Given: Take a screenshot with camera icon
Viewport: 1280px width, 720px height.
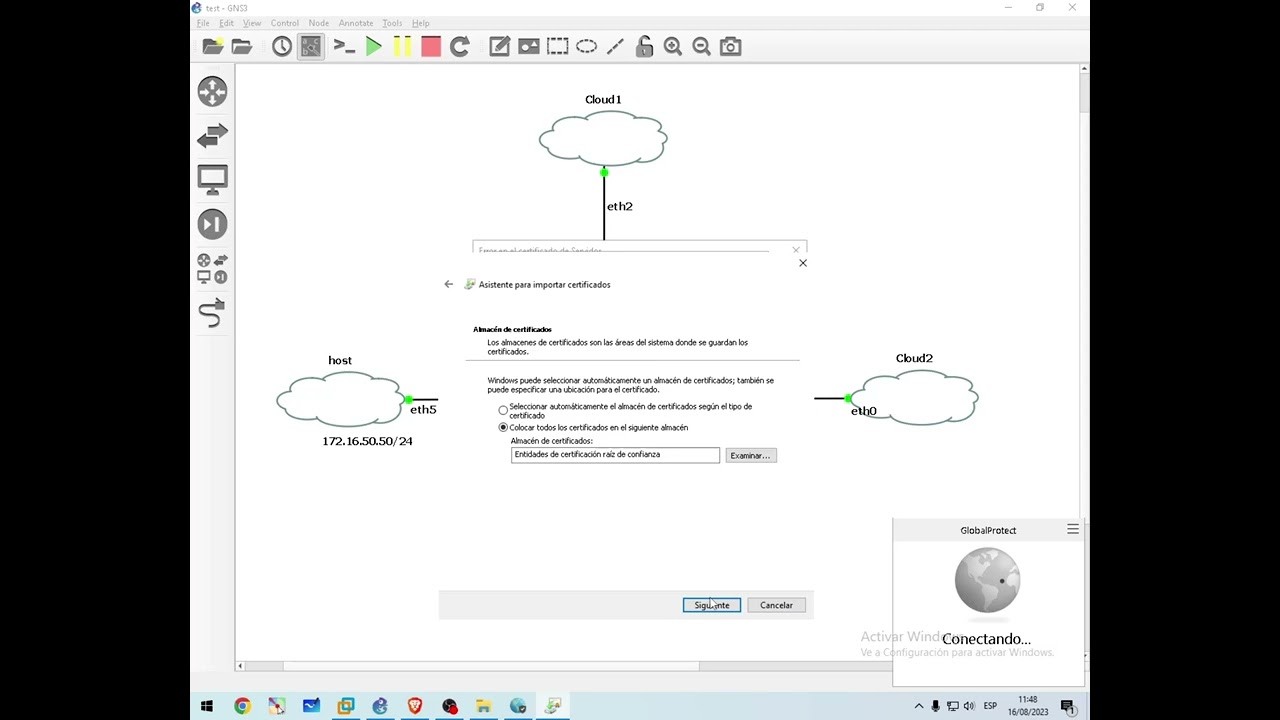Looking at the screenshot, I should click(731, 46).
